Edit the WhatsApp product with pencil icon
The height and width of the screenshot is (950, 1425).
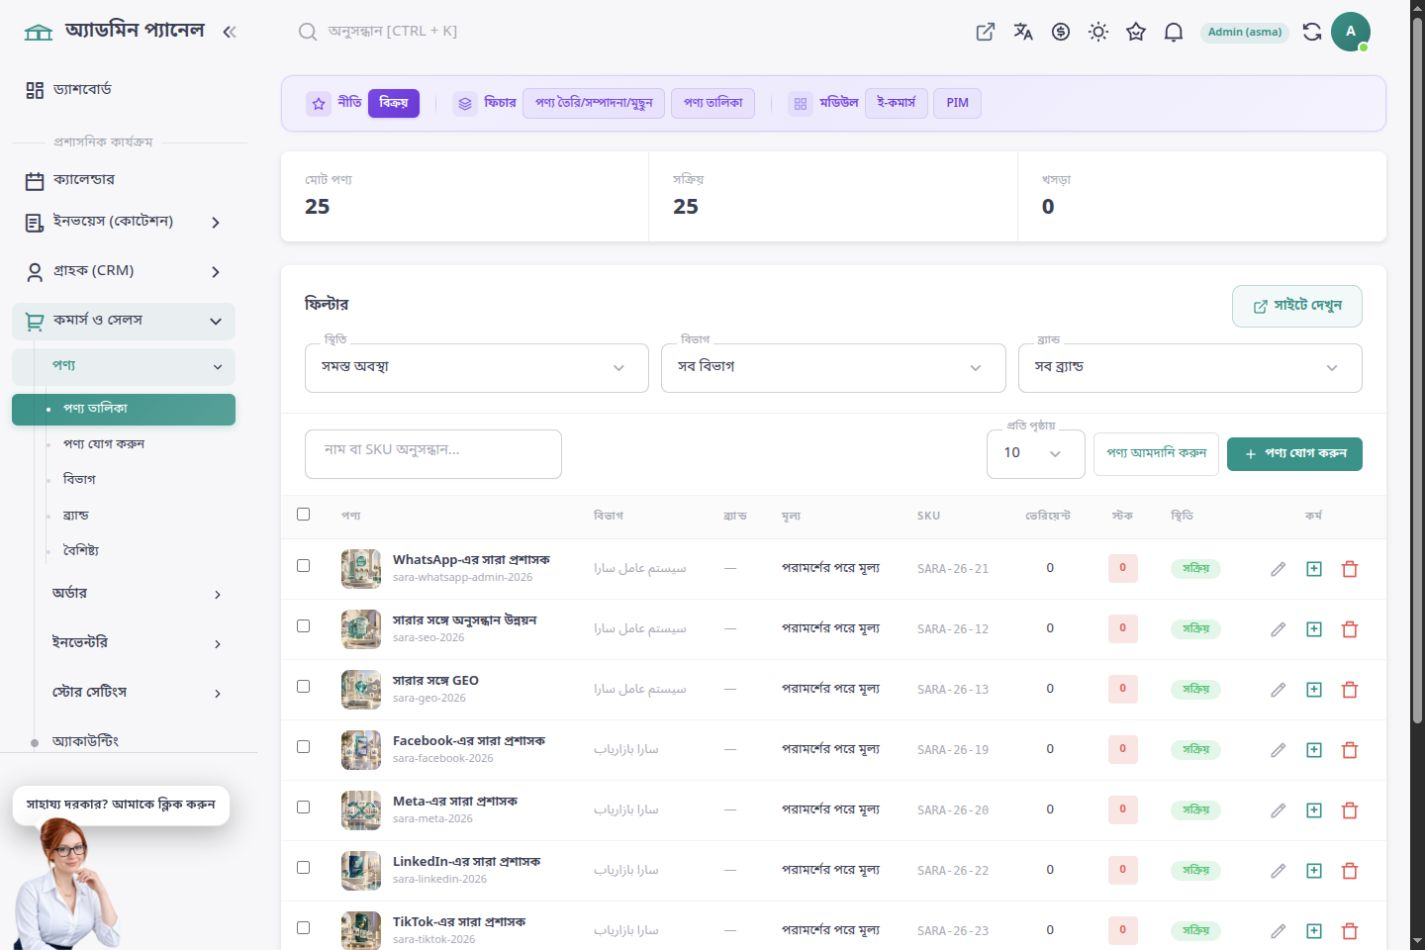click(x=1278, y=569)
